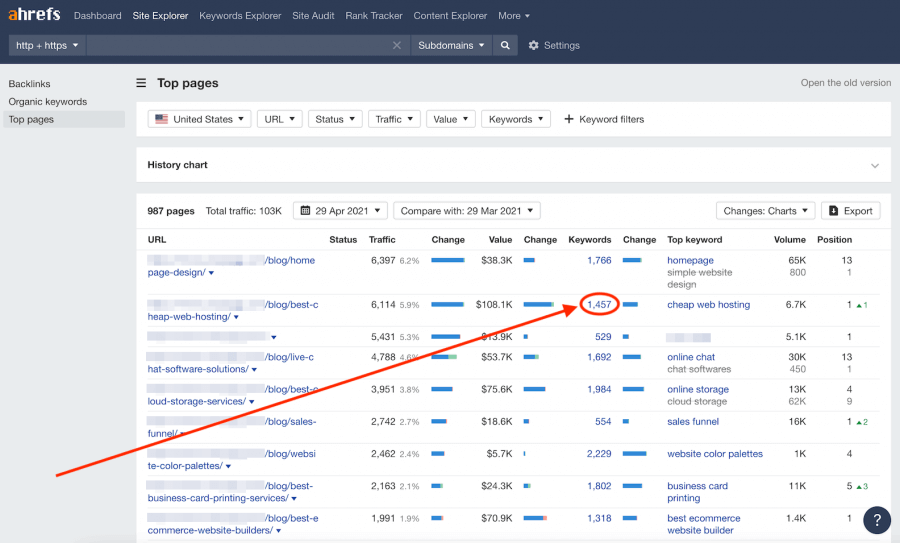Go to Rank Tracker

[374, 15]
